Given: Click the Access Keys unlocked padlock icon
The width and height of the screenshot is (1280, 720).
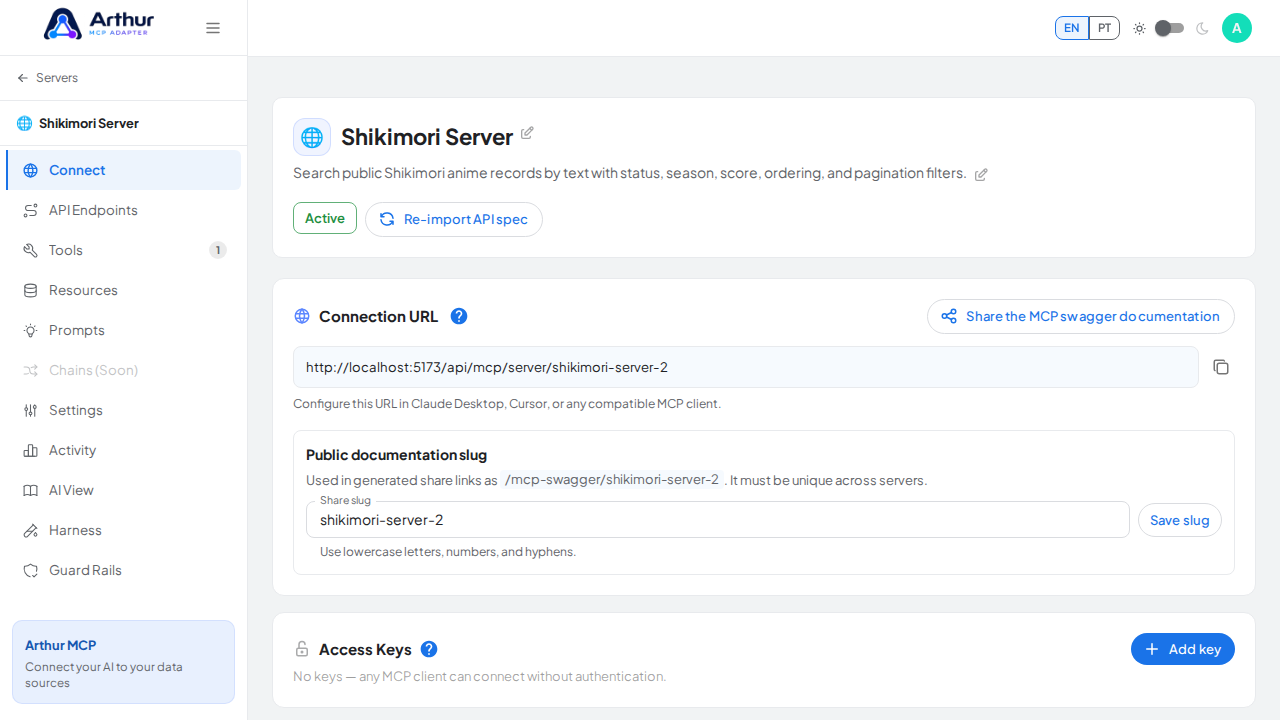Looking at the screenshot, I should [302, 649].
